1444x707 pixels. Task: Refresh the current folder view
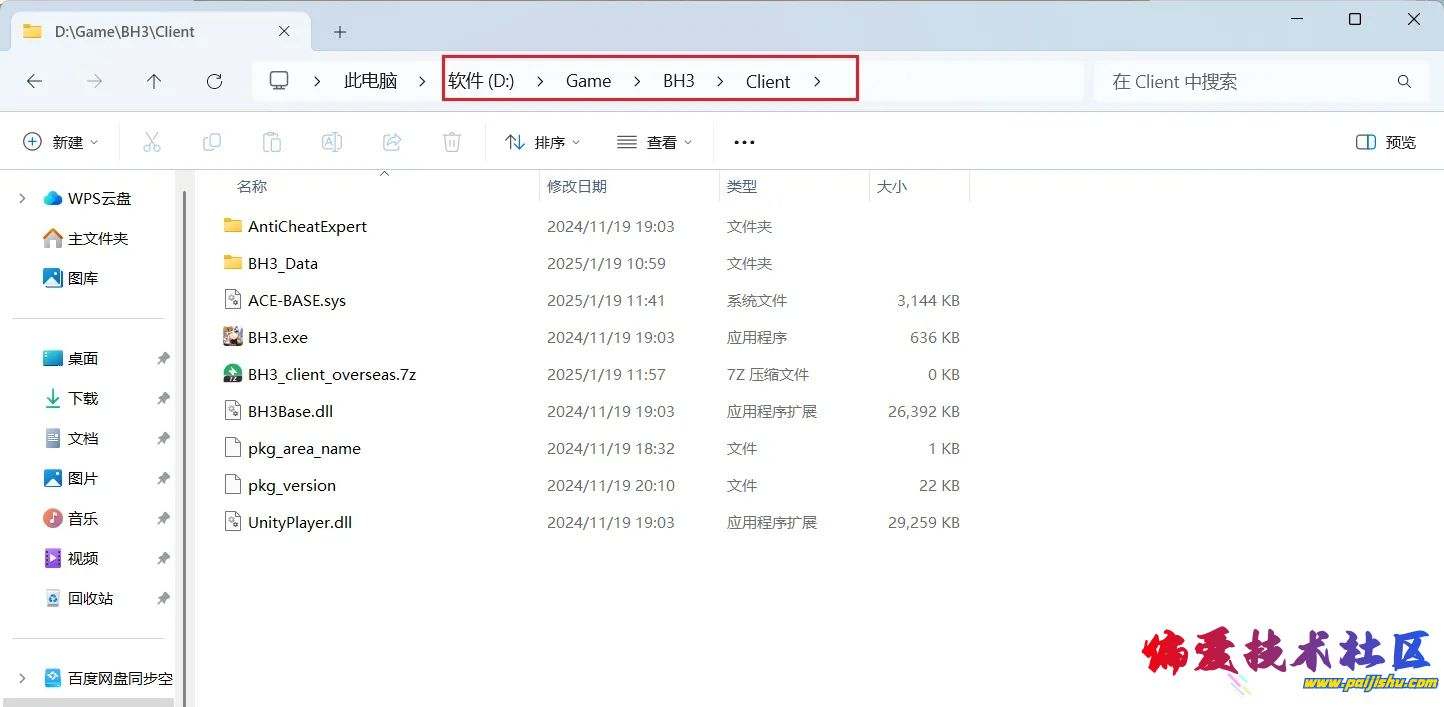214,82
